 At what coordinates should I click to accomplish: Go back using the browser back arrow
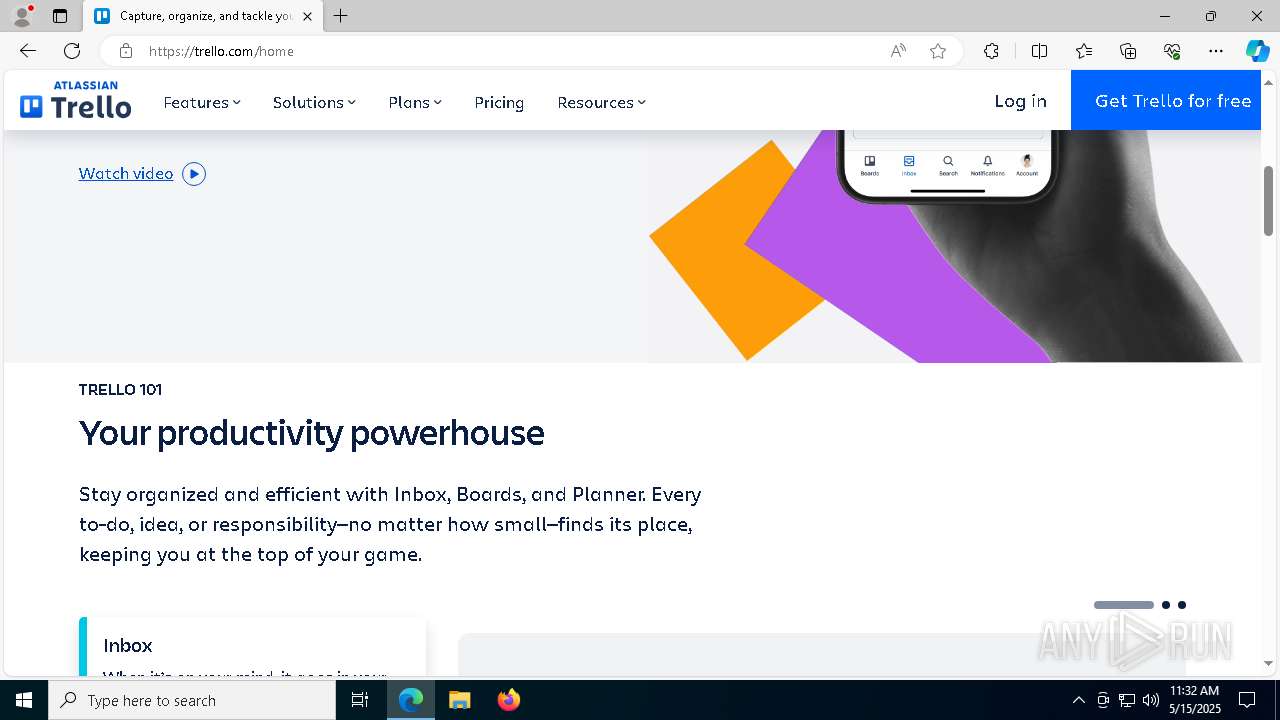coord(28,51)
